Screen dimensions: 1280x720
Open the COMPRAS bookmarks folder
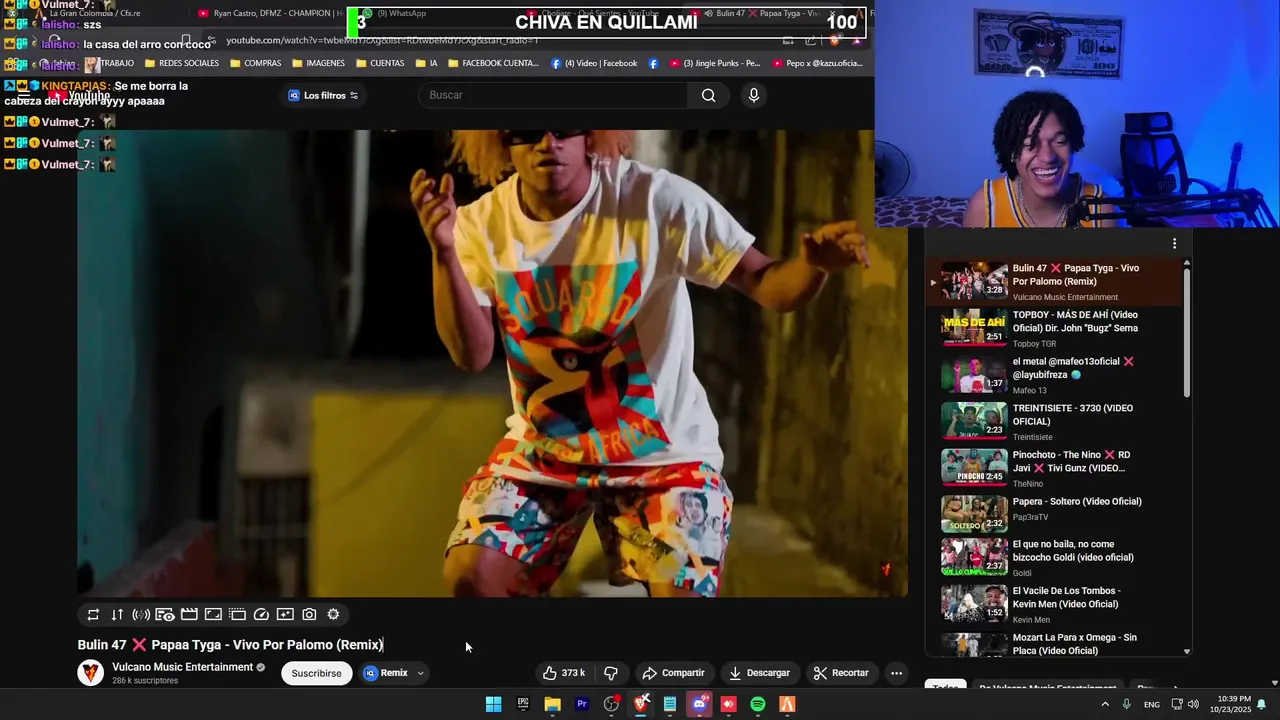(x=255, y=63)
